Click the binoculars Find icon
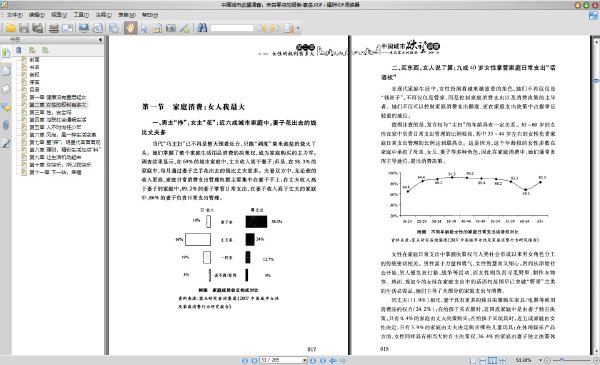Screen dimensions: 600x365 [202, 28]
